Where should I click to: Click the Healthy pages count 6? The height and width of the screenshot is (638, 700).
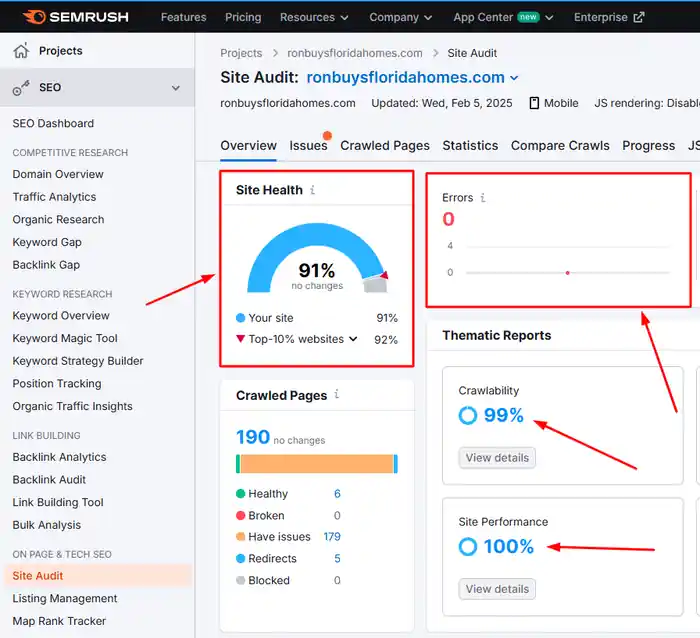point(337,494)
